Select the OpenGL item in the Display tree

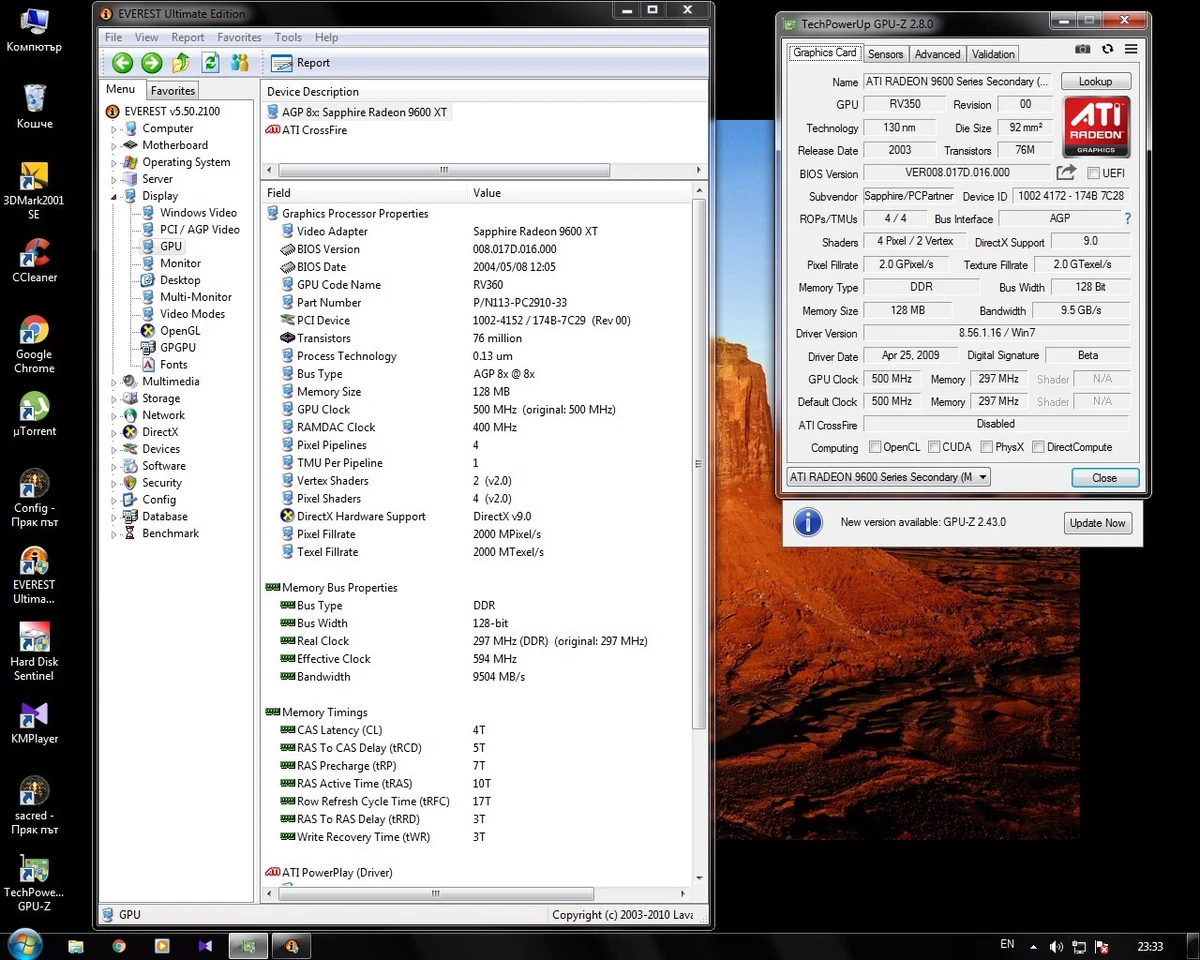[170, 331]
